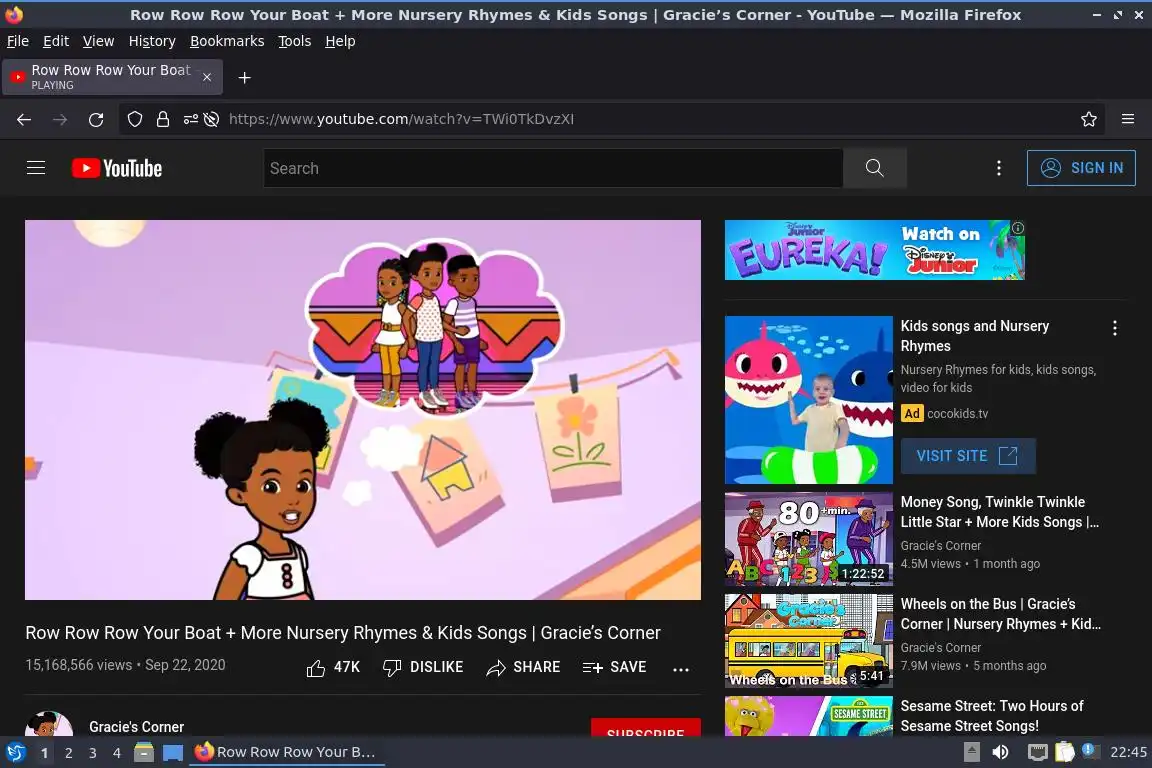This screenshot has width=1152, height=768.
Task: Click VISIT SITE button
Action: pos(968,456)
